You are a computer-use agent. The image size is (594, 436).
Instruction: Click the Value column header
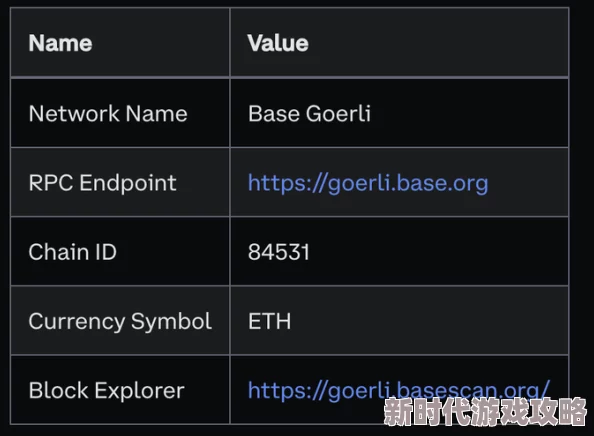coord(399,42)
